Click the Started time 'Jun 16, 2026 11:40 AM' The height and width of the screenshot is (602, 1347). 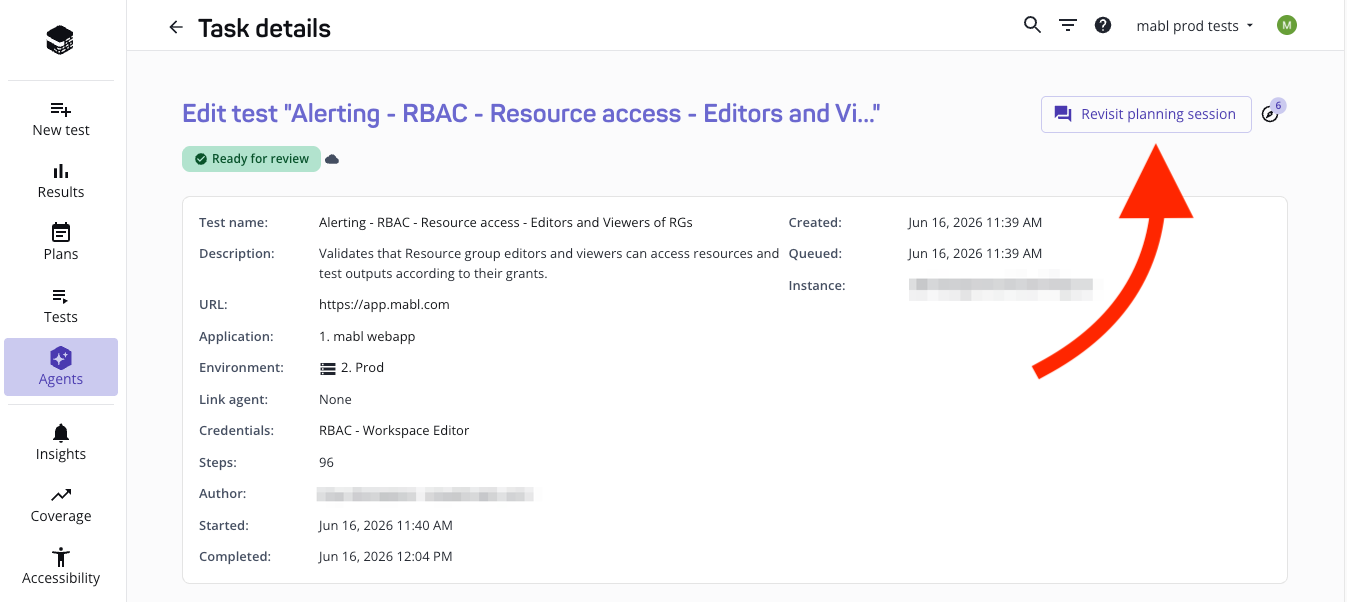point(386,525)
